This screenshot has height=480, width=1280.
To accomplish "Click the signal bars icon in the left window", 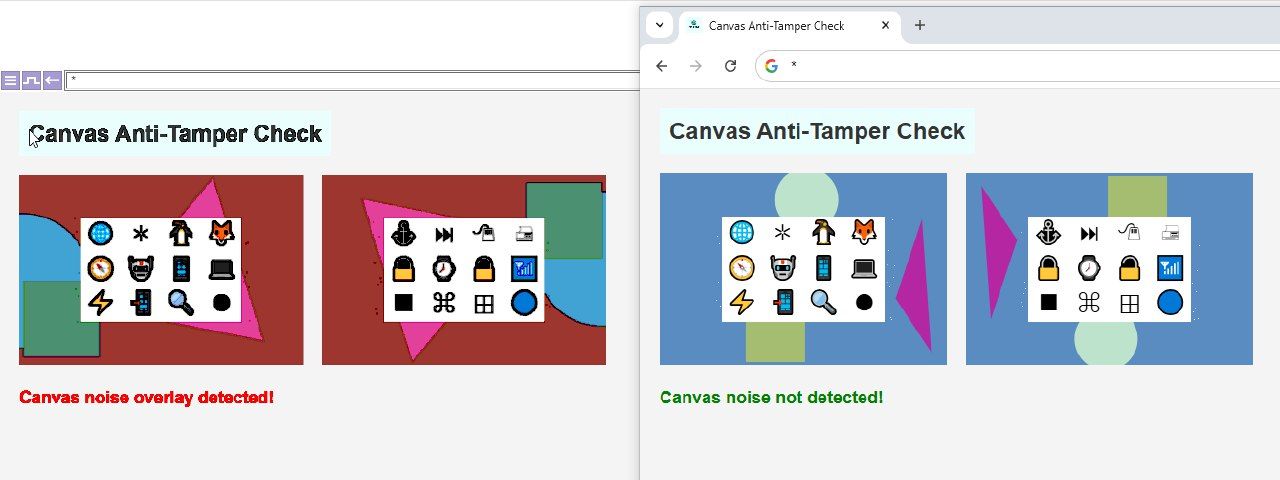I will [524, 268].
